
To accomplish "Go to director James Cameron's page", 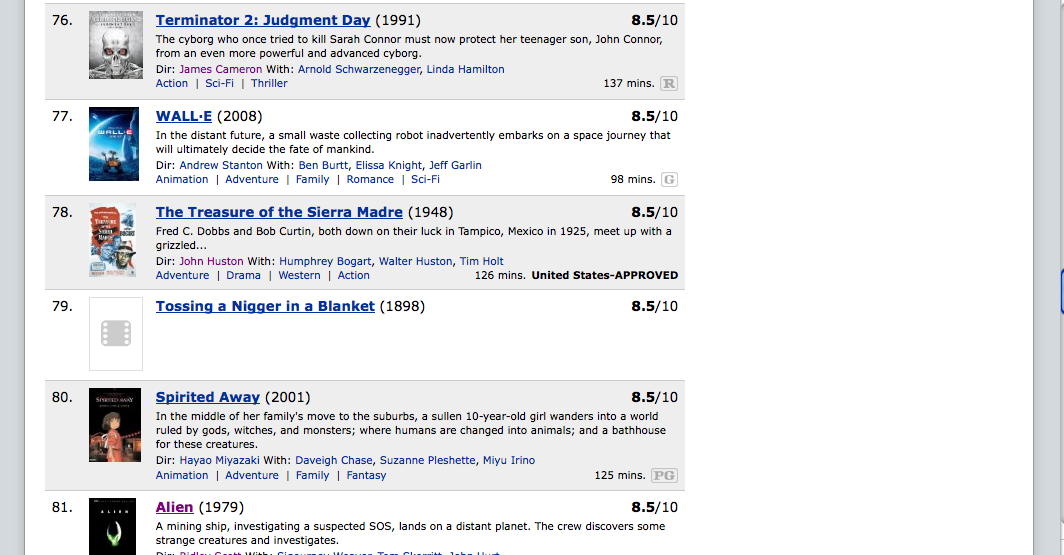I will pos(220,70).
